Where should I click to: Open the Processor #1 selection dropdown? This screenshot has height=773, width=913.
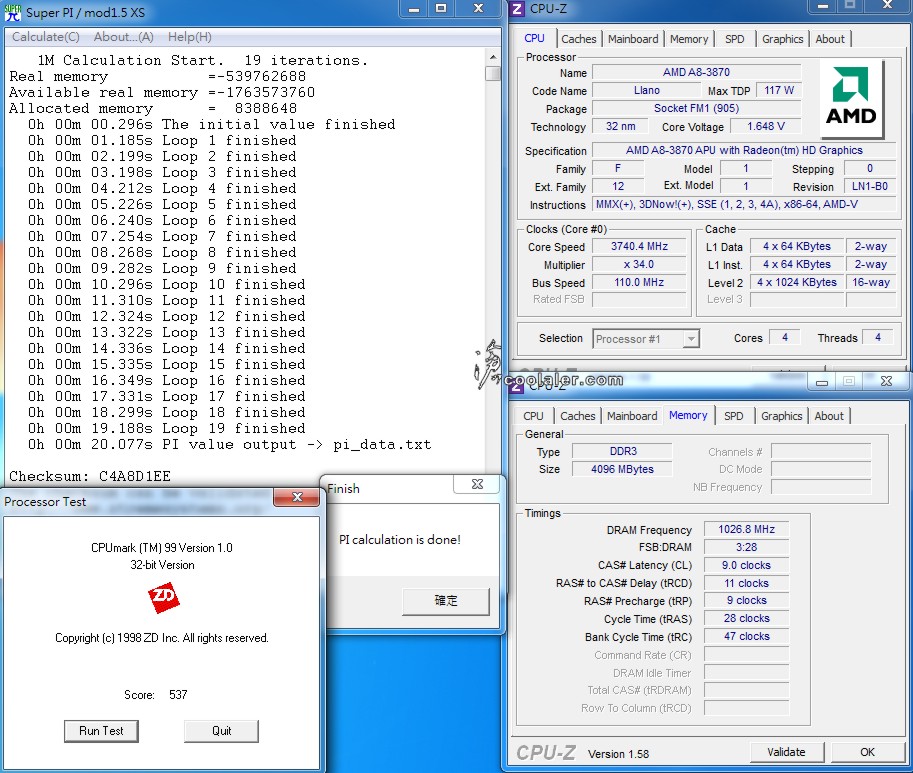[x=691, y=339]
